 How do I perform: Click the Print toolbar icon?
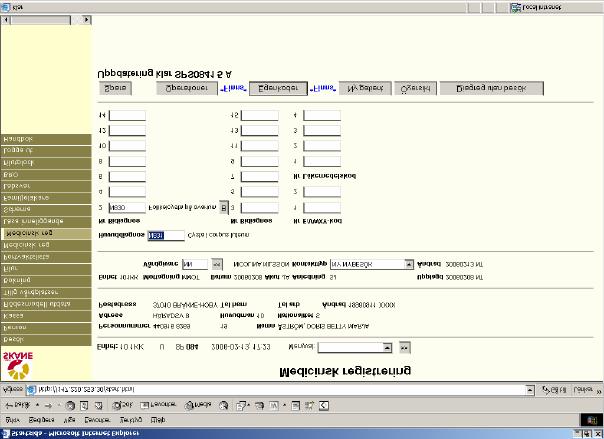click(x=259, y=405)
